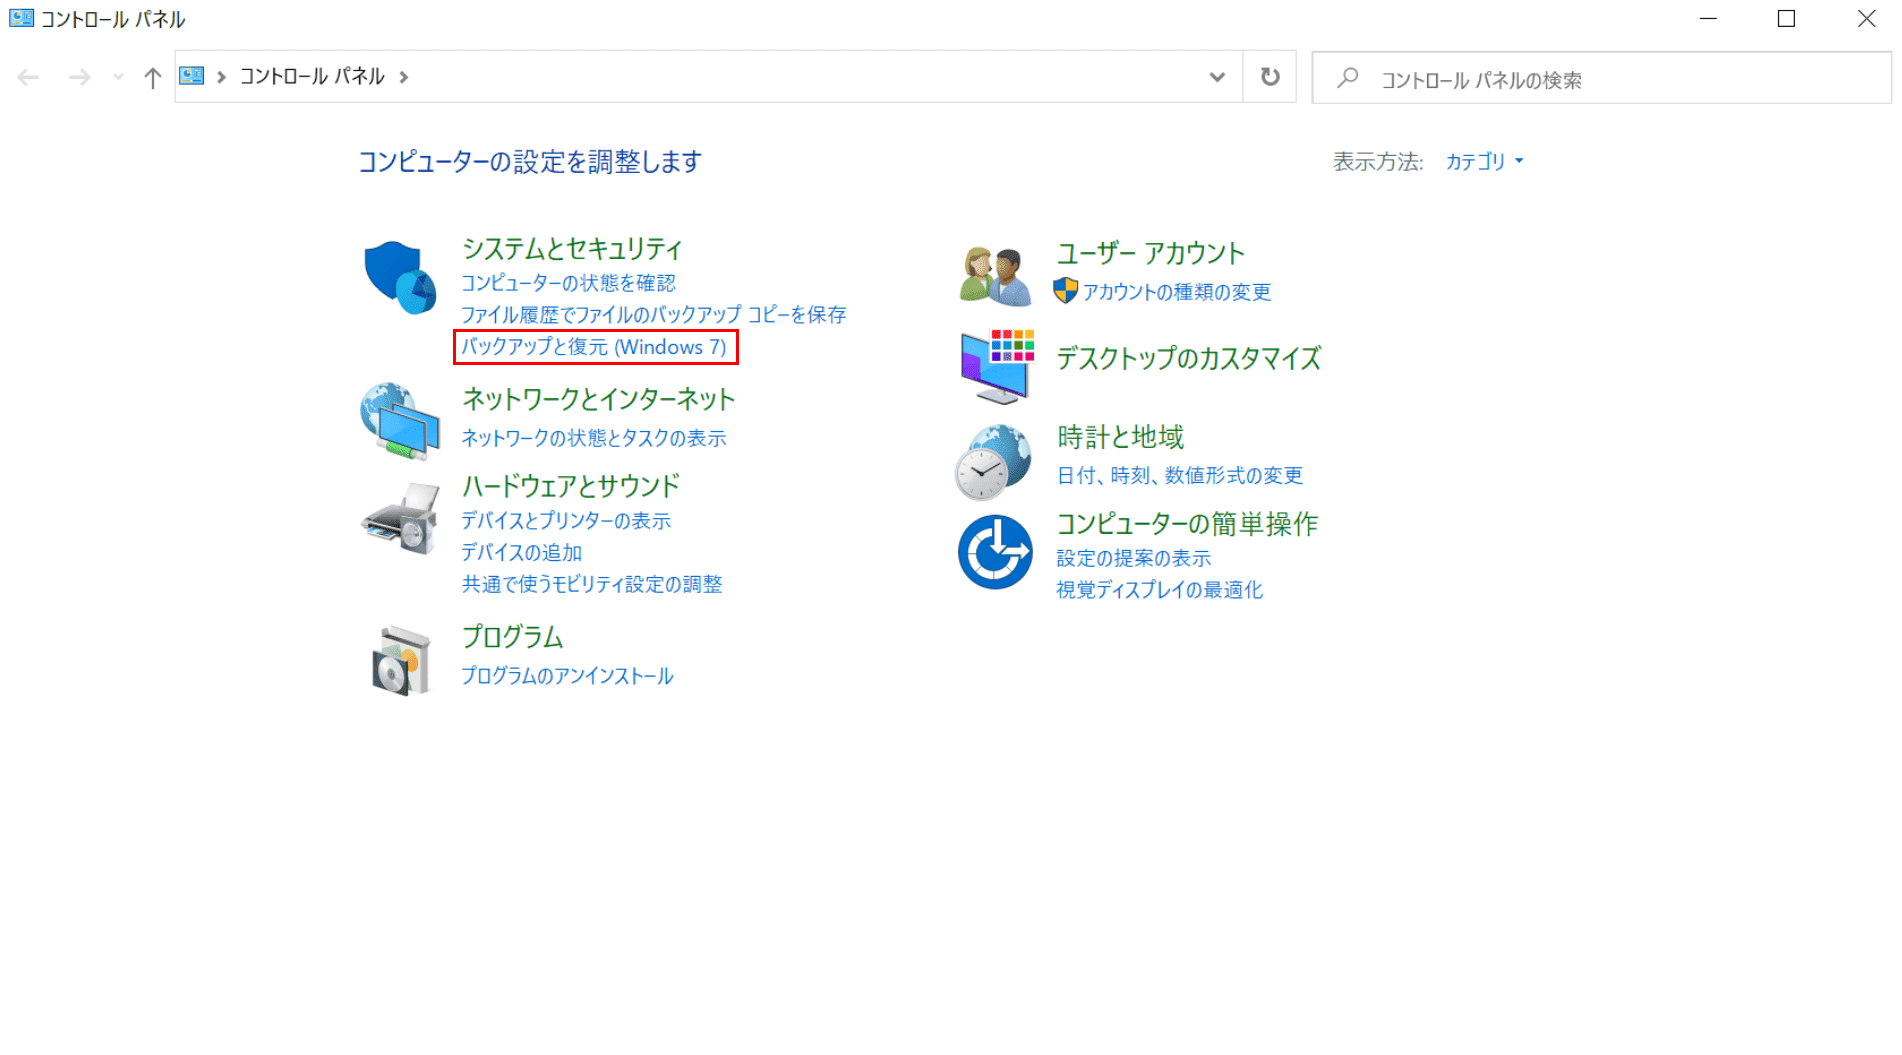Click the search magnifier icon
Screen dimensions: 1902x1055
1347,77
